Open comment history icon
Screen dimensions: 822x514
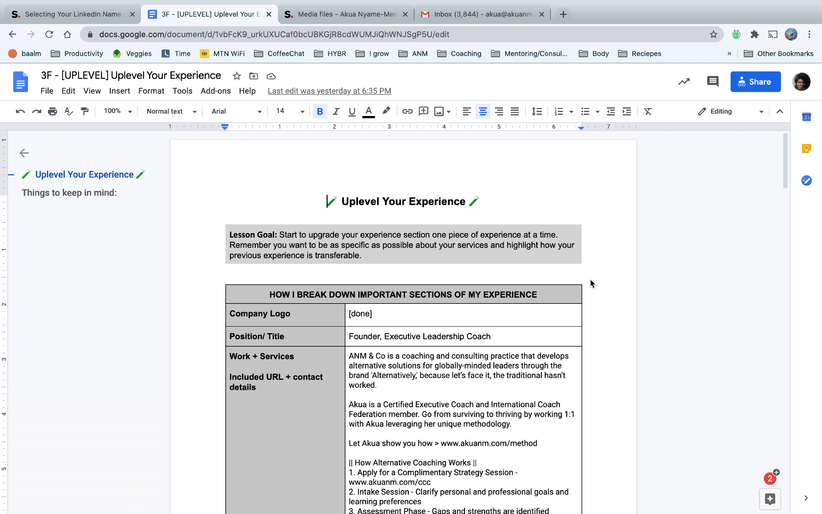[x=712, y=81]
